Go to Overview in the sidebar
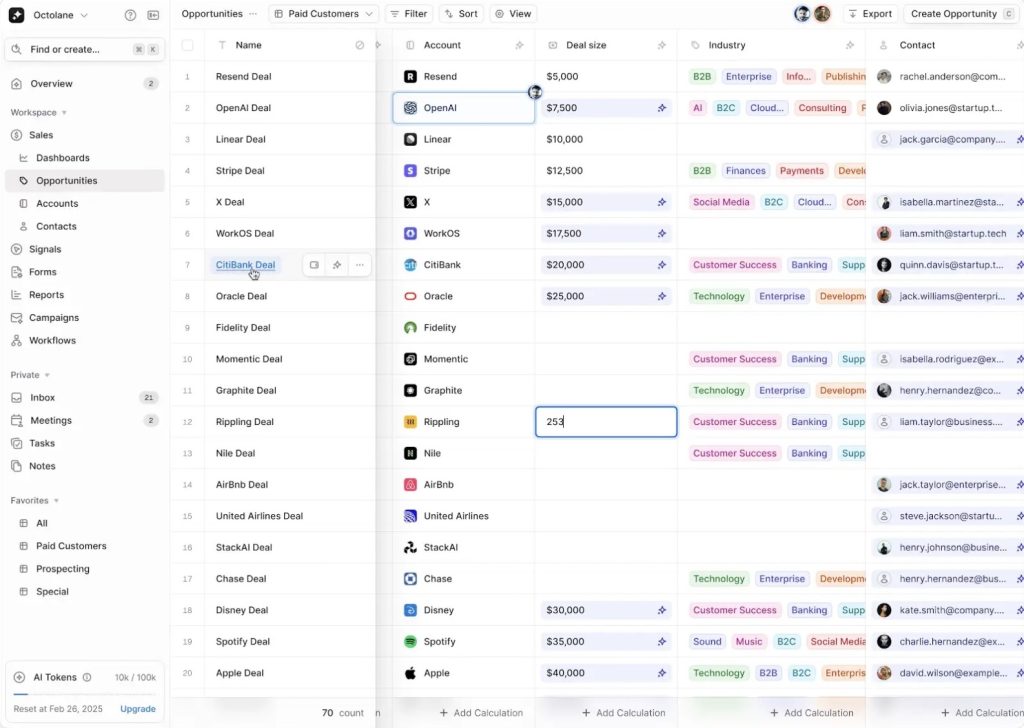The width and height of the screenshot is (1024, 728). click(x=84, y=84)
